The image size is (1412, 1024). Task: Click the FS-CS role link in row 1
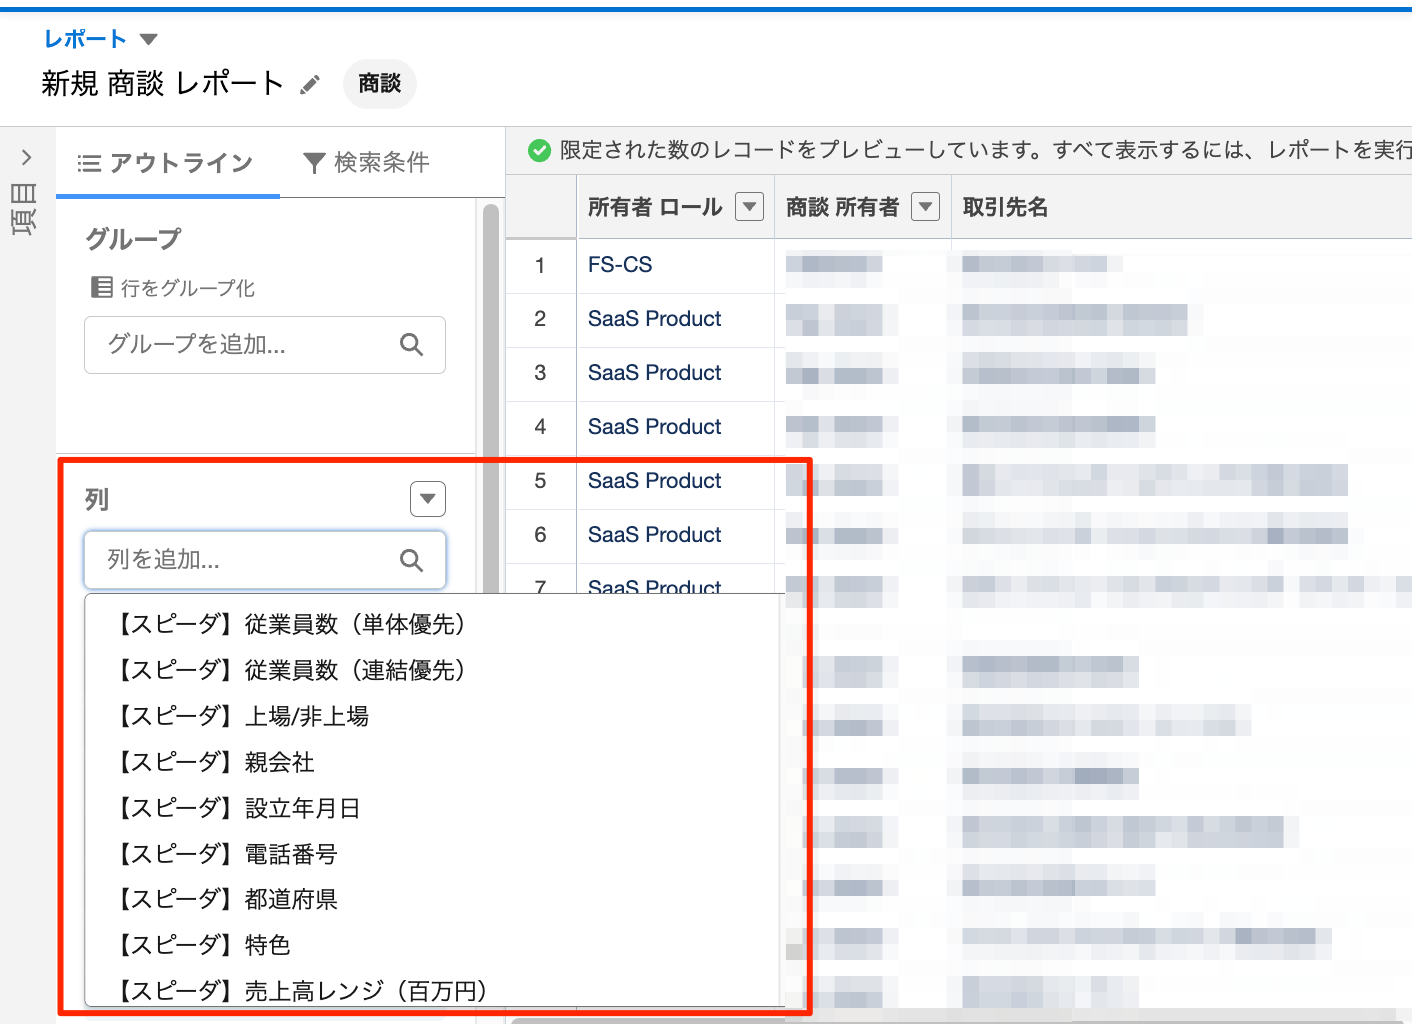(620, 265)
